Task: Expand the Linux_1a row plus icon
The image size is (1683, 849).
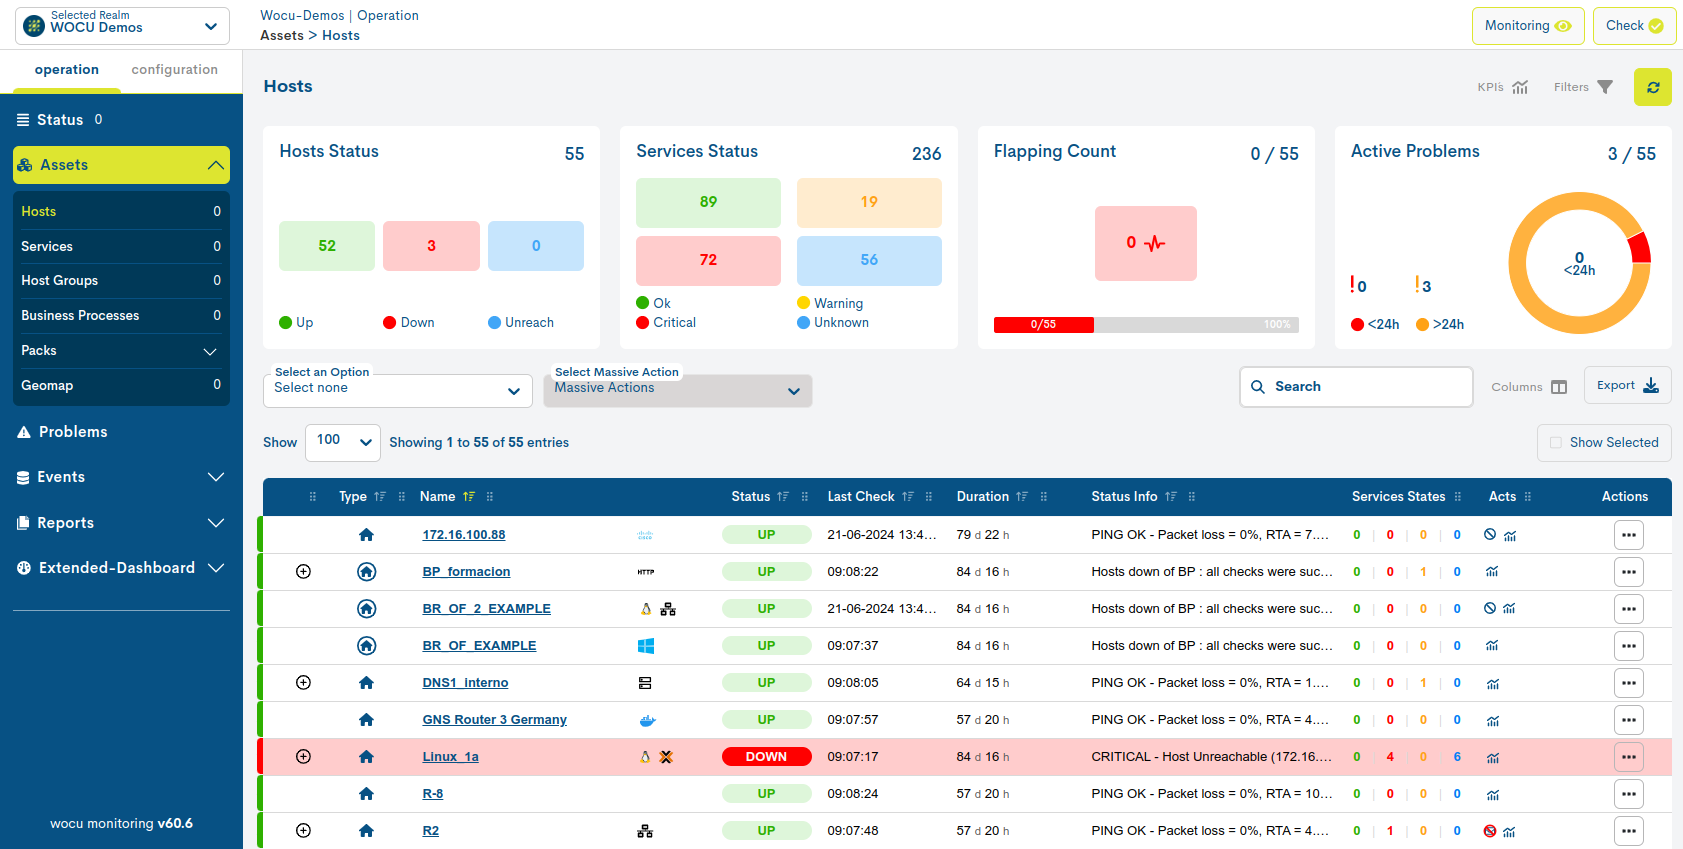Action: click(x=304, y=757)
